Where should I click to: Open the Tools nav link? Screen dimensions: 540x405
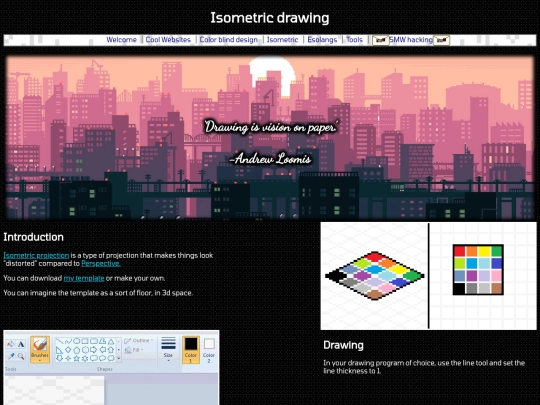354,40
